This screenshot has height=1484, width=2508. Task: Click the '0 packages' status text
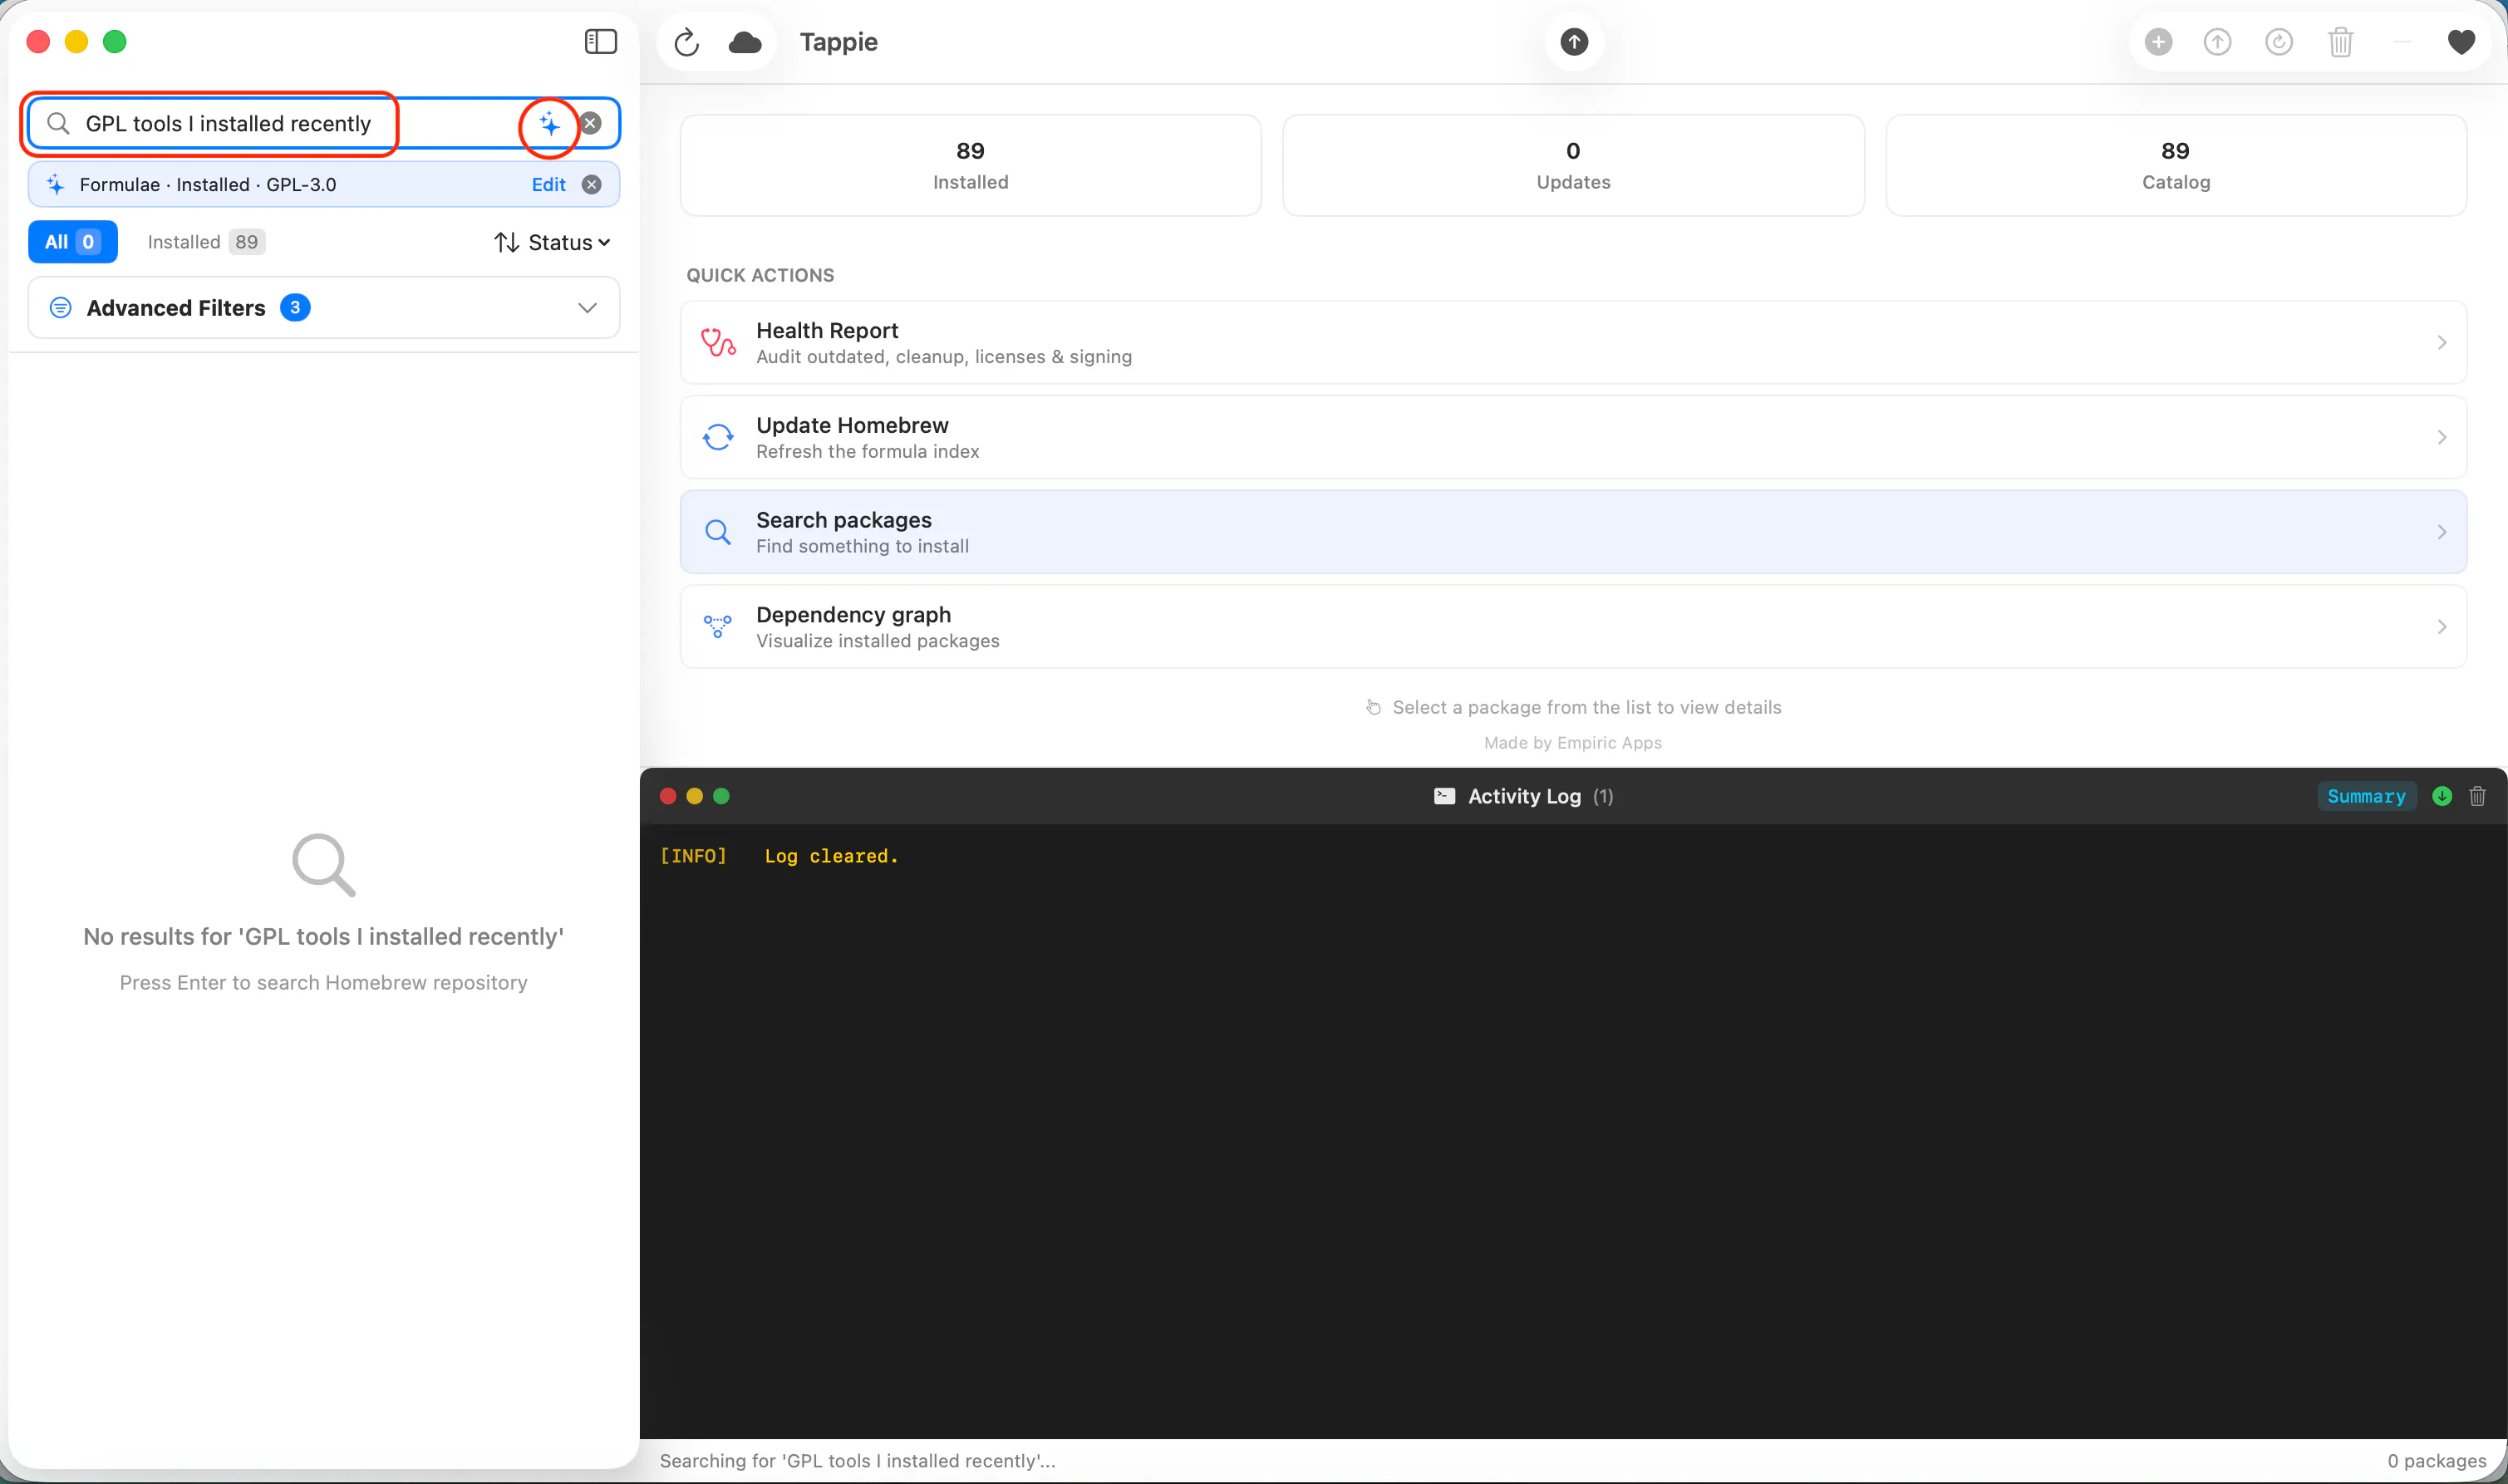pyautogui.click(x=2436, y=1461)
